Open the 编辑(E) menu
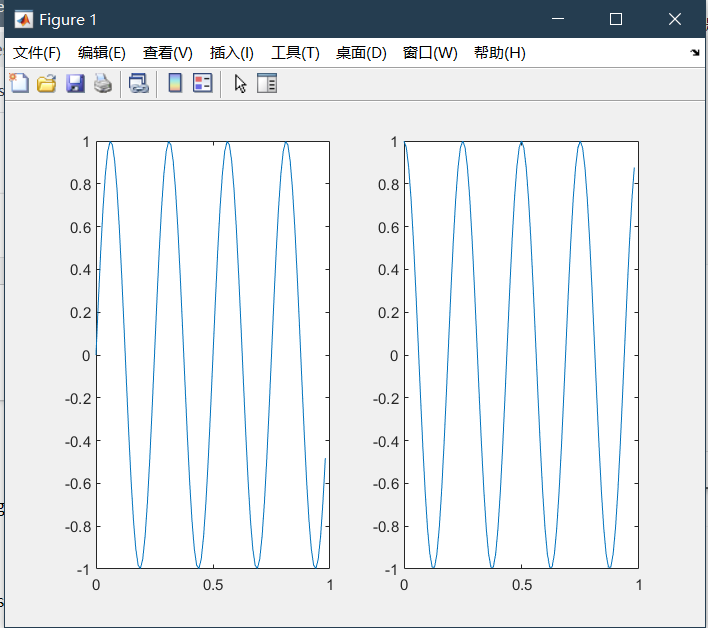 (x=102, y=53)
